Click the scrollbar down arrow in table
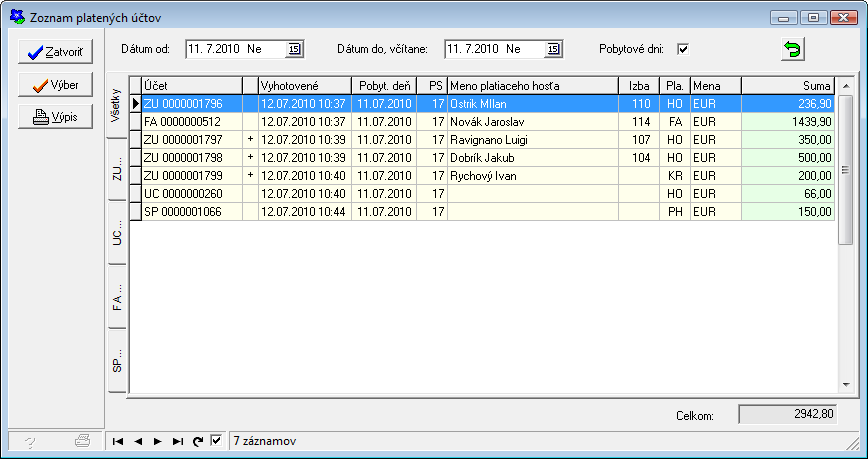The image size is (868, 459). pos(845,386)
